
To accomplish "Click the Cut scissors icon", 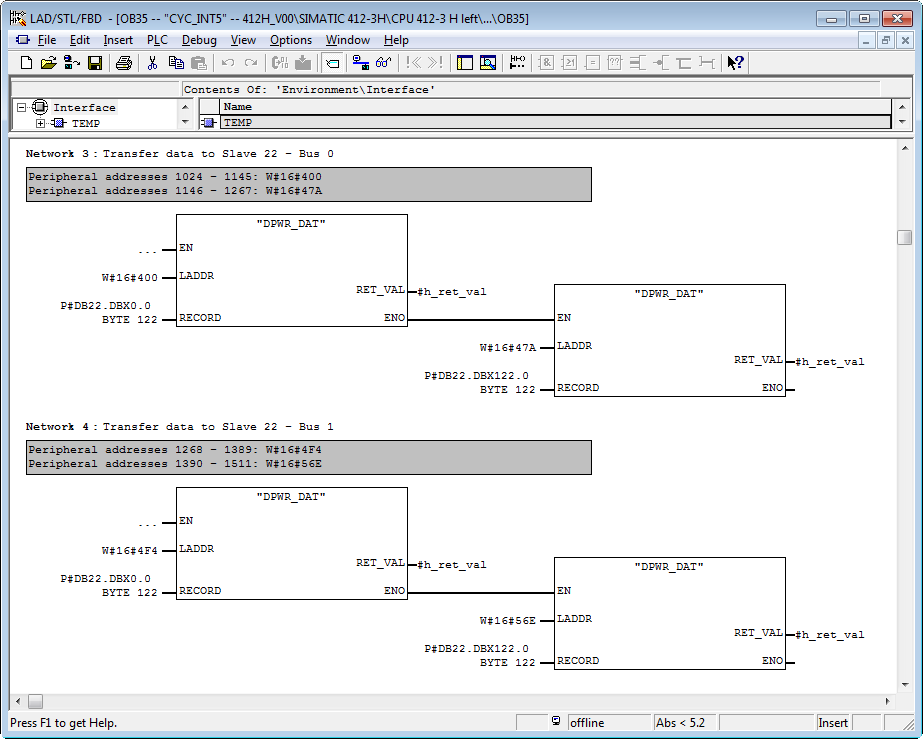I will (x=153, y=63).
